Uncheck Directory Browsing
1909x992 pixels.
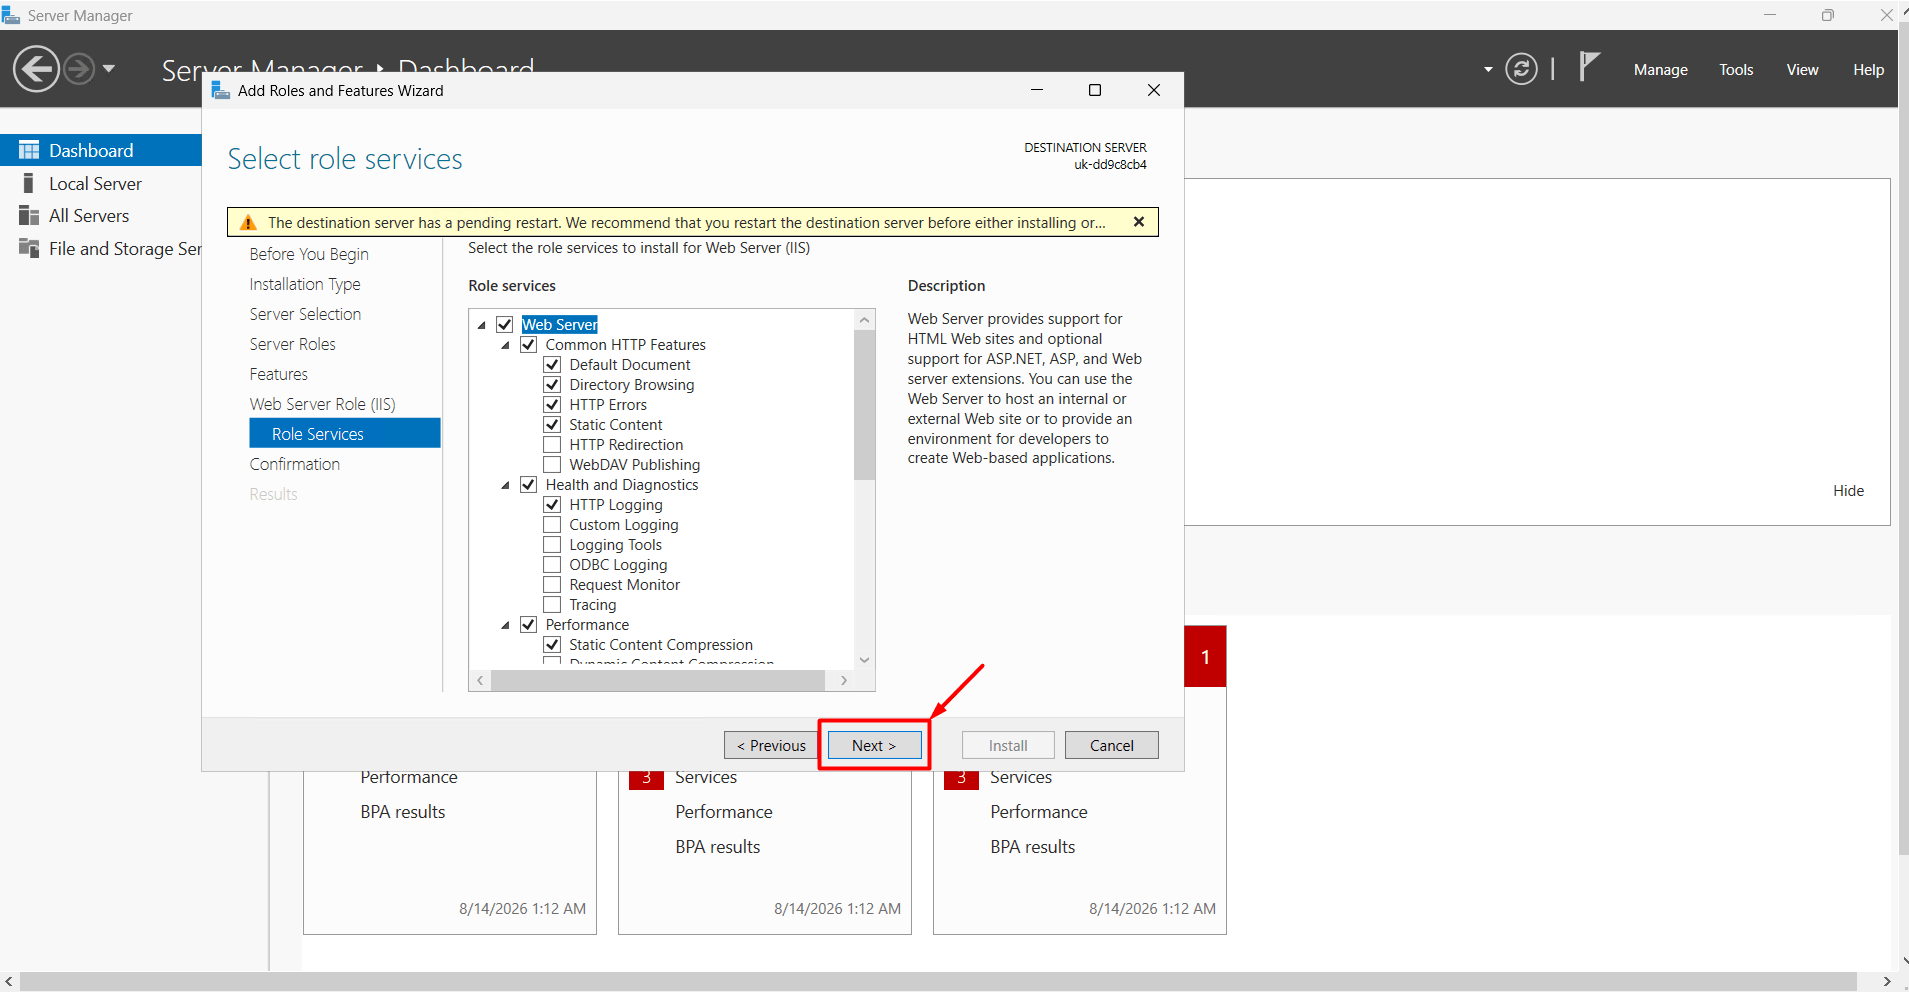tap(552, 385)
